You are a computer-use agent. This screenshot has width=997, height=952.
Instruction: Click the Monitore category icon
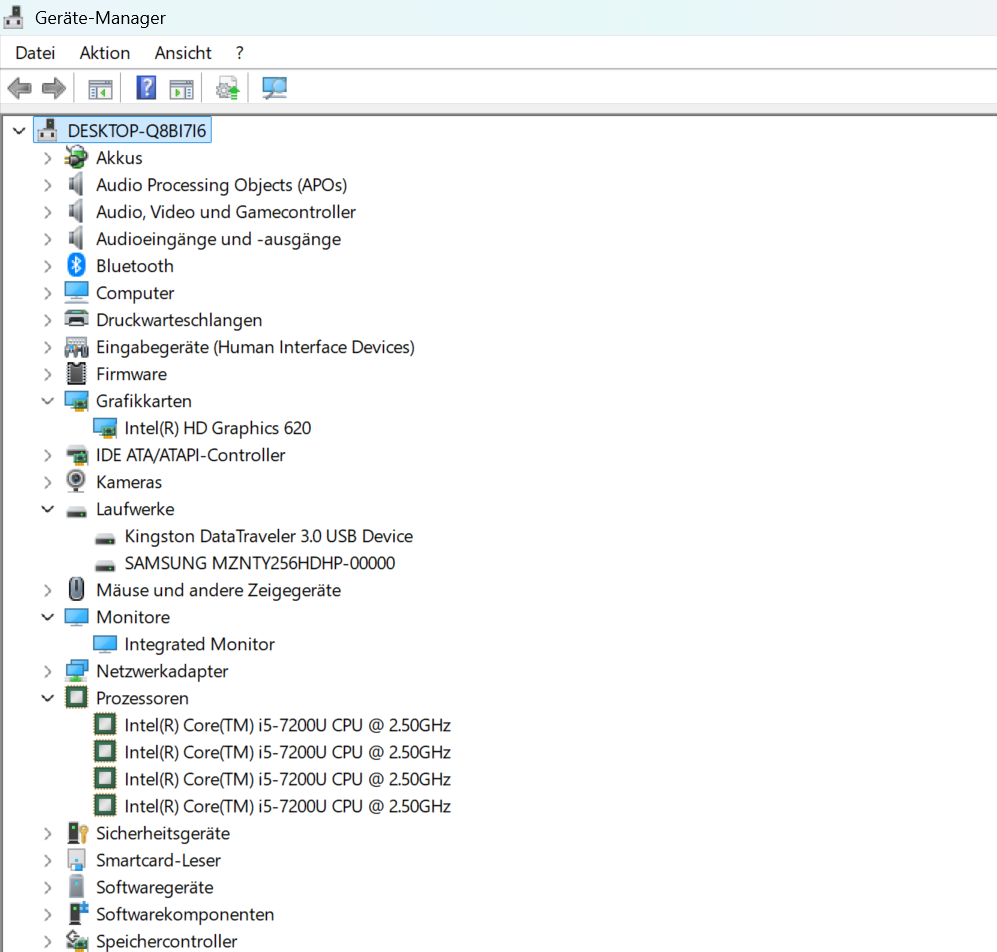pos(76,616)
